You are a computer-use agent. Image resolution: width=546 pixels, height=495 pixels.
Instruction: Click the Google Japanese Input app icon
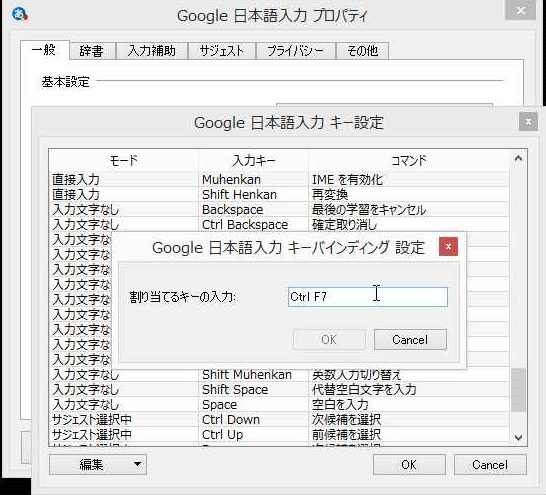pyautogui.click(x=20, y=15)
